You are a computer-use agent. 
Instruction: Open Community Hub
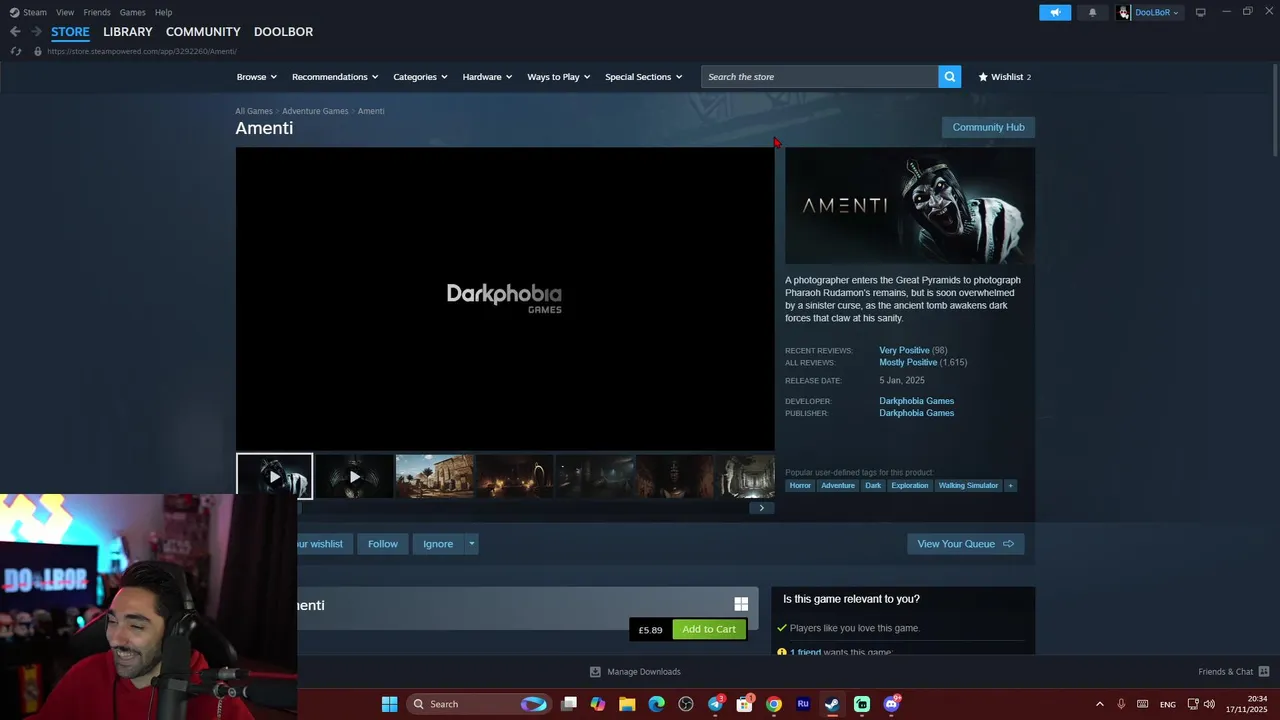tap(988, 127)
